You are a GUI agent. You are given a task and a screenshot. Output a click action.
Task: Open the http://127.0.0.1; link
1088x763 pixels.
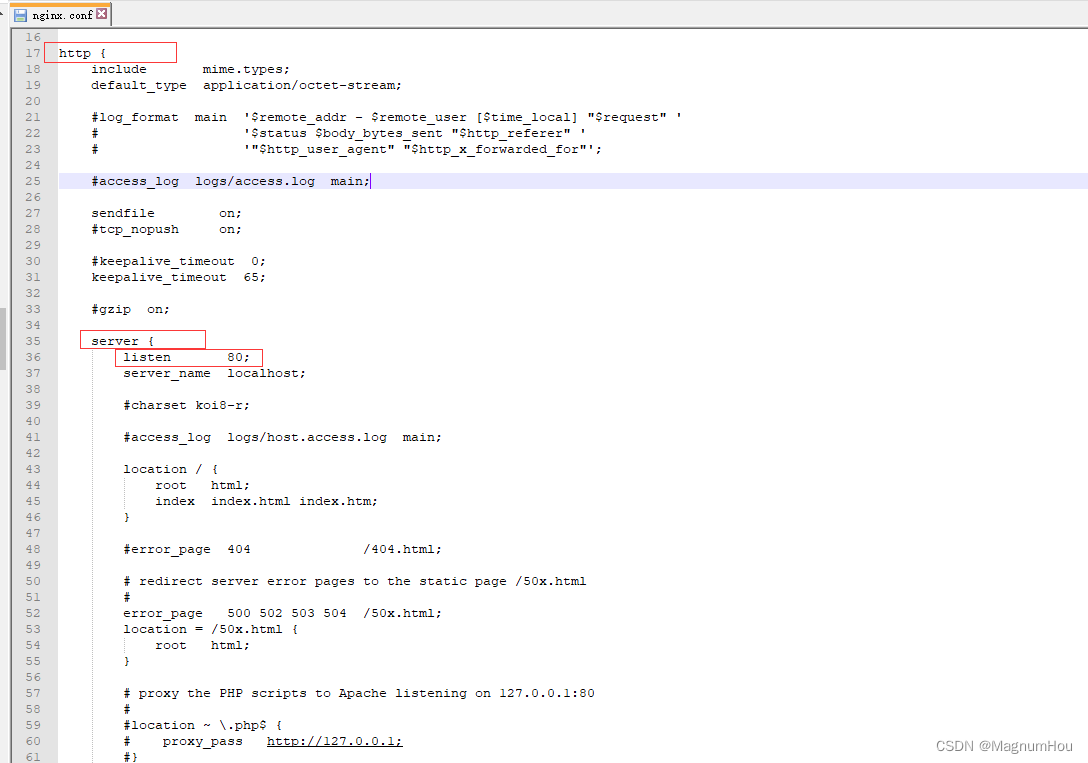(x=334, y=741)
